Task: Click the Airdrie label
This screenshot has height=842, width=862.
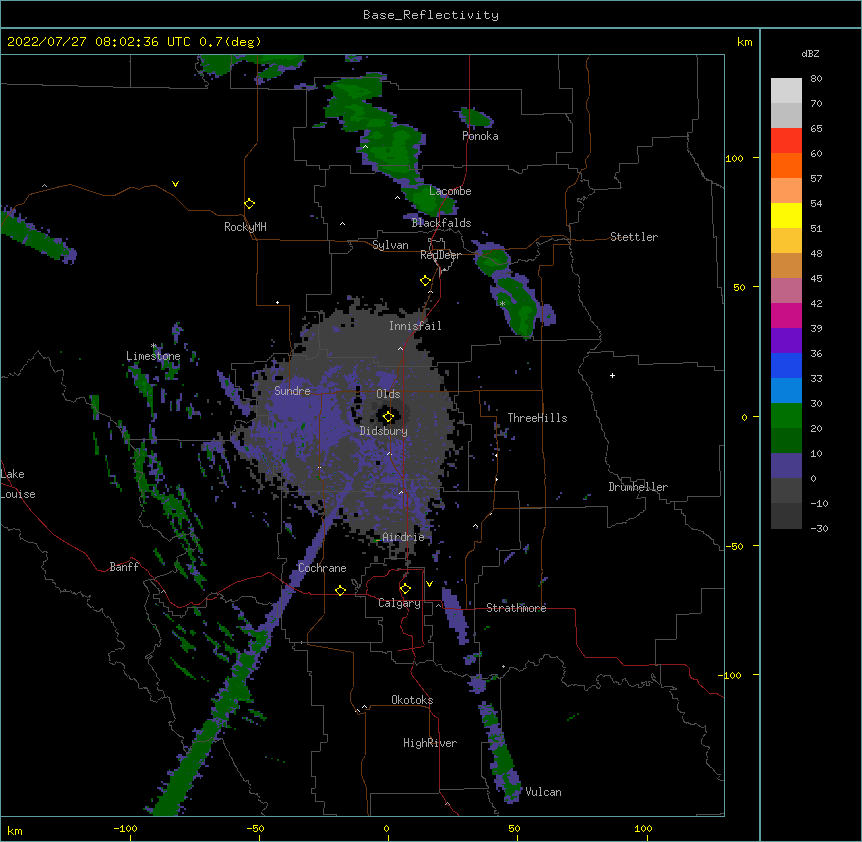Action: pyautogui.click(x=403, y=537)
